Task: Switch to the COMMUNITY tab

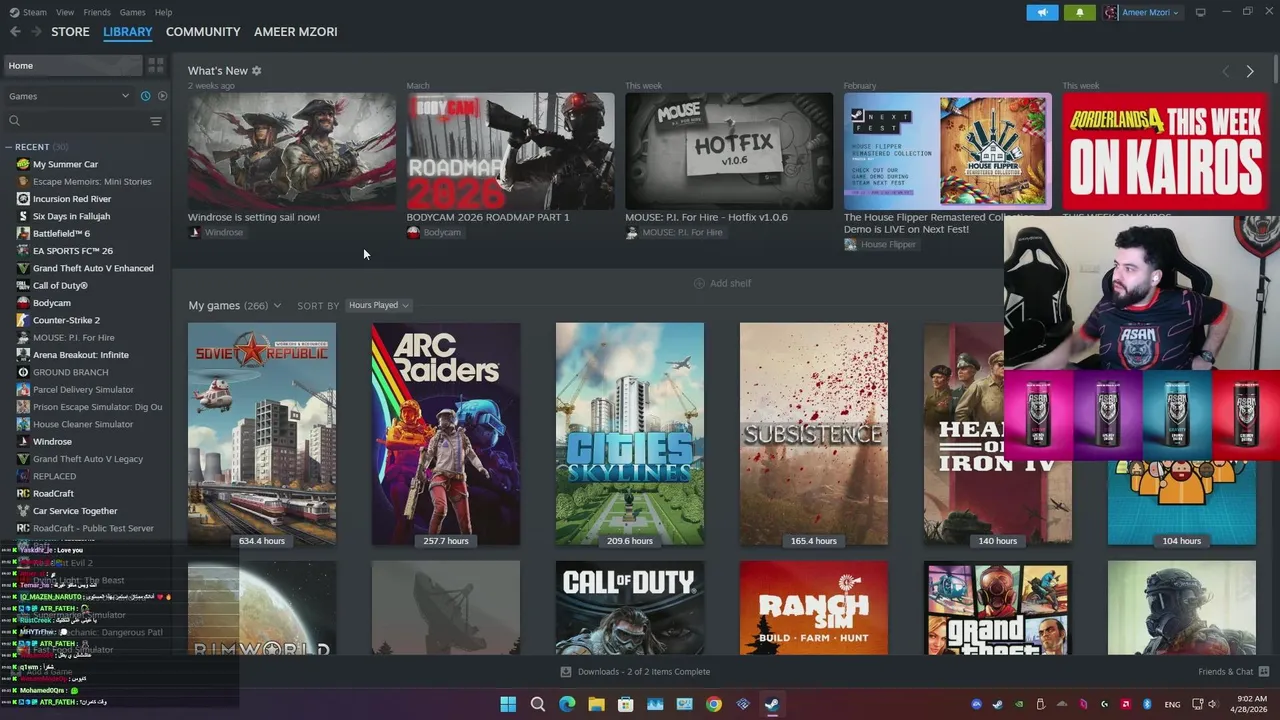Action: pos(203,32)
